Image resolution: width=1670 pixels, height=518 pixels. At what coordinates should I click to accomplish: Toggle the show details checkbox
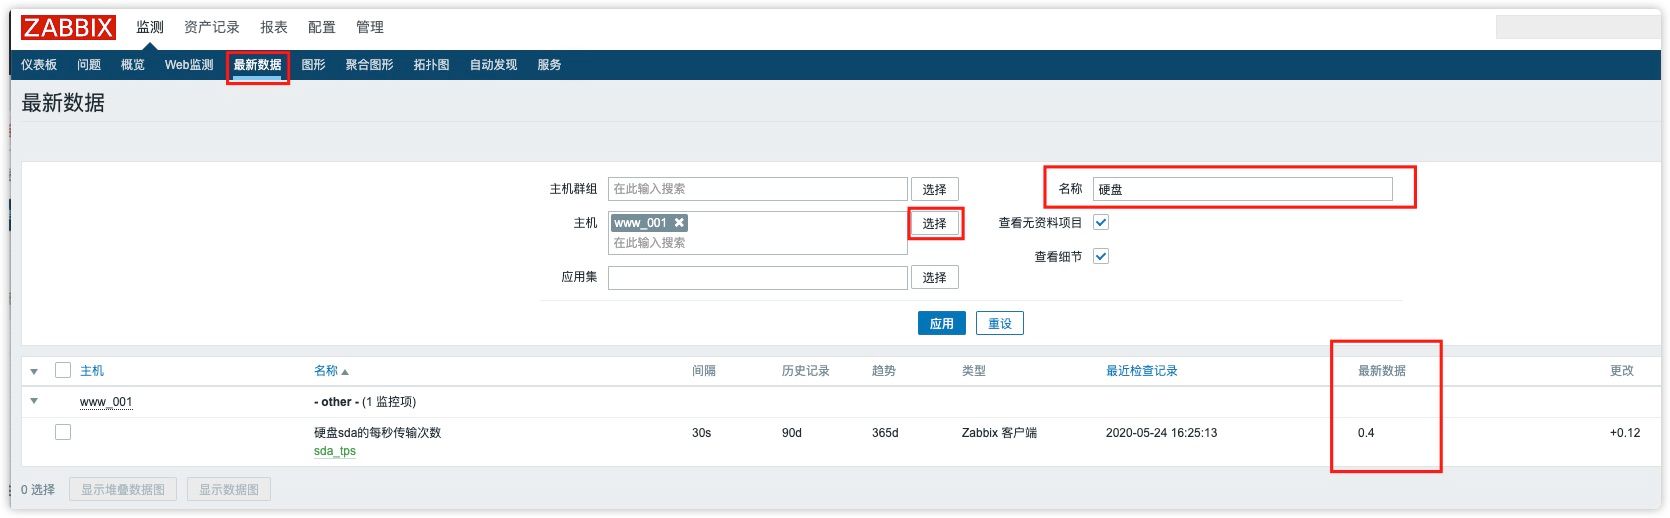pyautogui.click(x=1101, y=257)
